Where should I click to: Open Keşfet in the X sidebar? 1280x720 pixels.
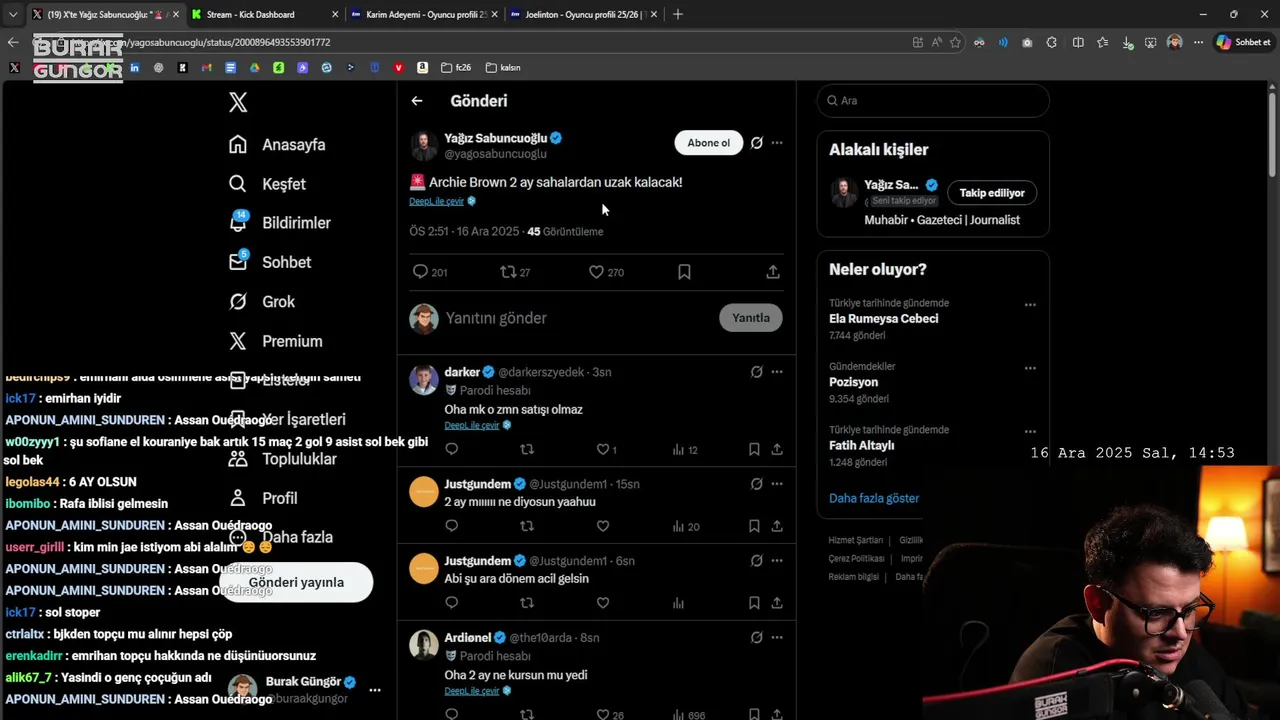tap(267, 184)
